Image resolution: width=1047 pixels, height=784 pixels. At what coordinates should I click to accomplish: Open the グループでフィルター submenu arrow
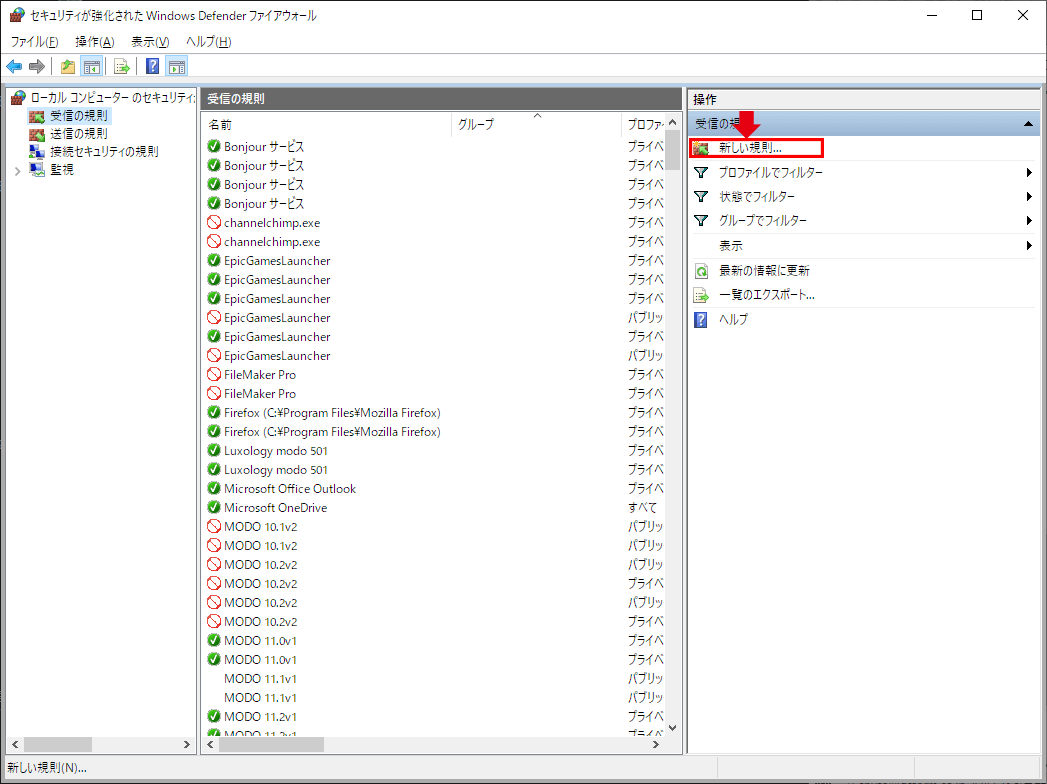(x=1029, y=220)
